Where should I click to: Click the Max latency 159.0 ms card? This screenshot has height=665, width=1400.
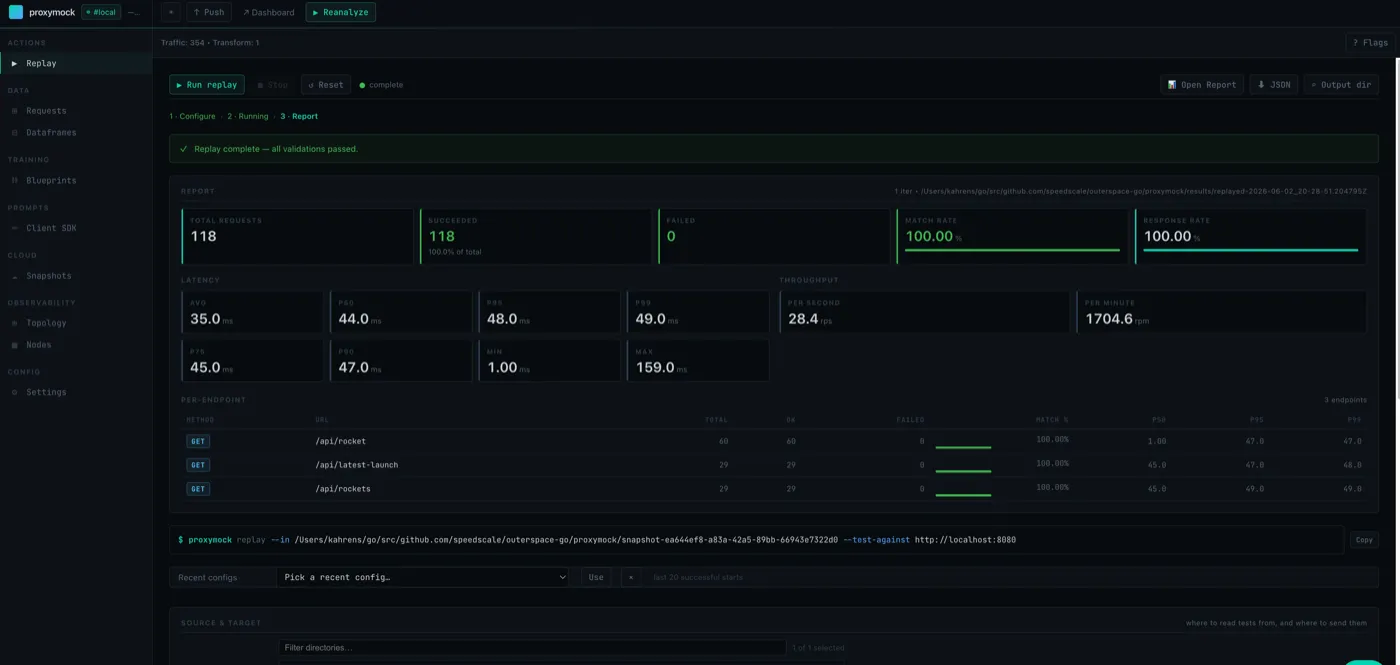coord(697,360)
